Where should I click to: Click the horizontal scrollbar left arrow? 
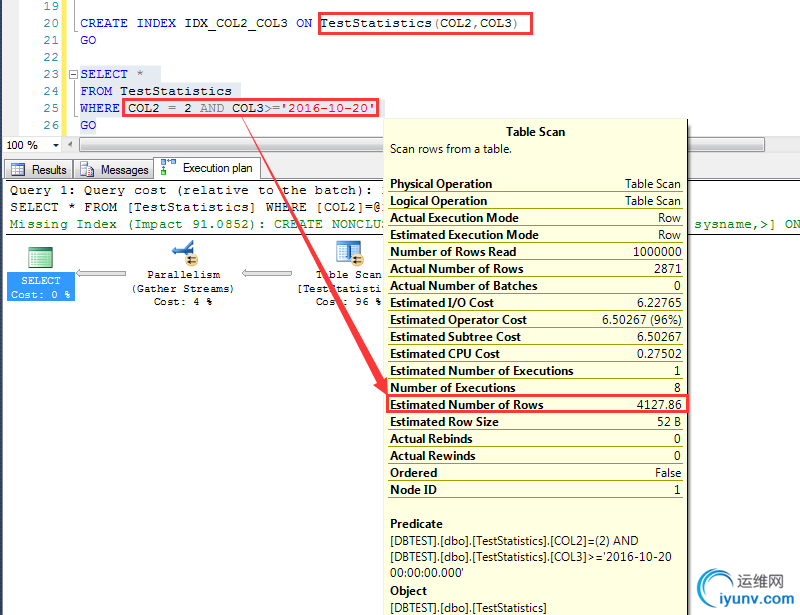tap(70, 145)
